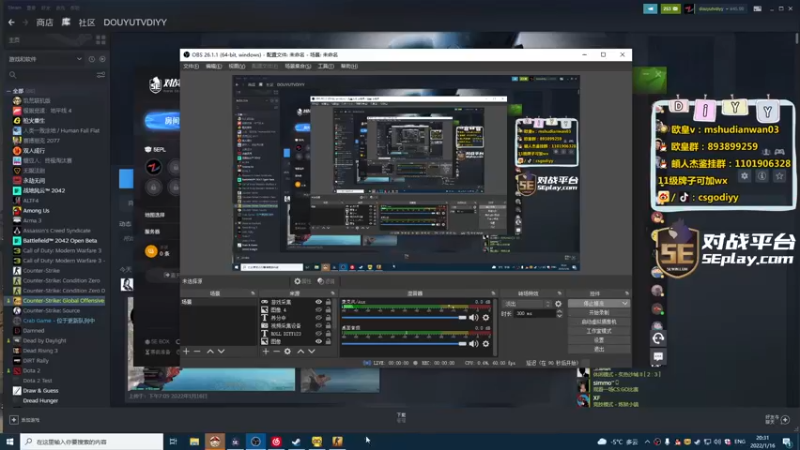
Task: Click Steam library ready-to-play filter icon
Action: (103, 59)
